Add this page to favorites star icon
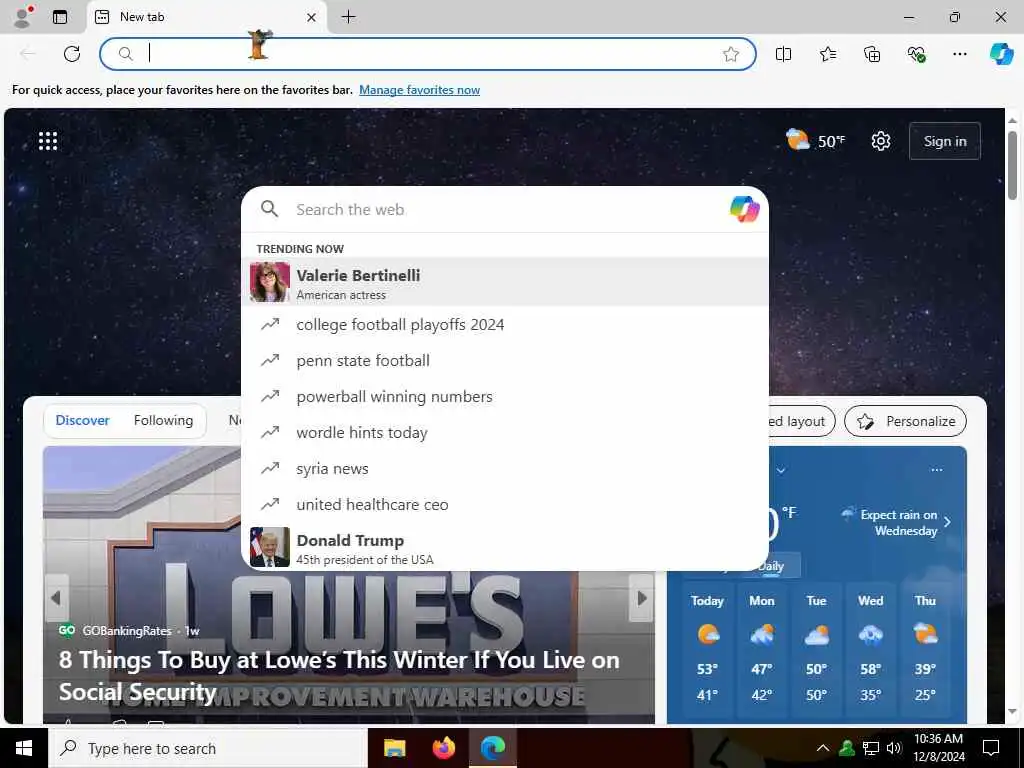Viewport: 1024px width, 768px height. (731, 54)
